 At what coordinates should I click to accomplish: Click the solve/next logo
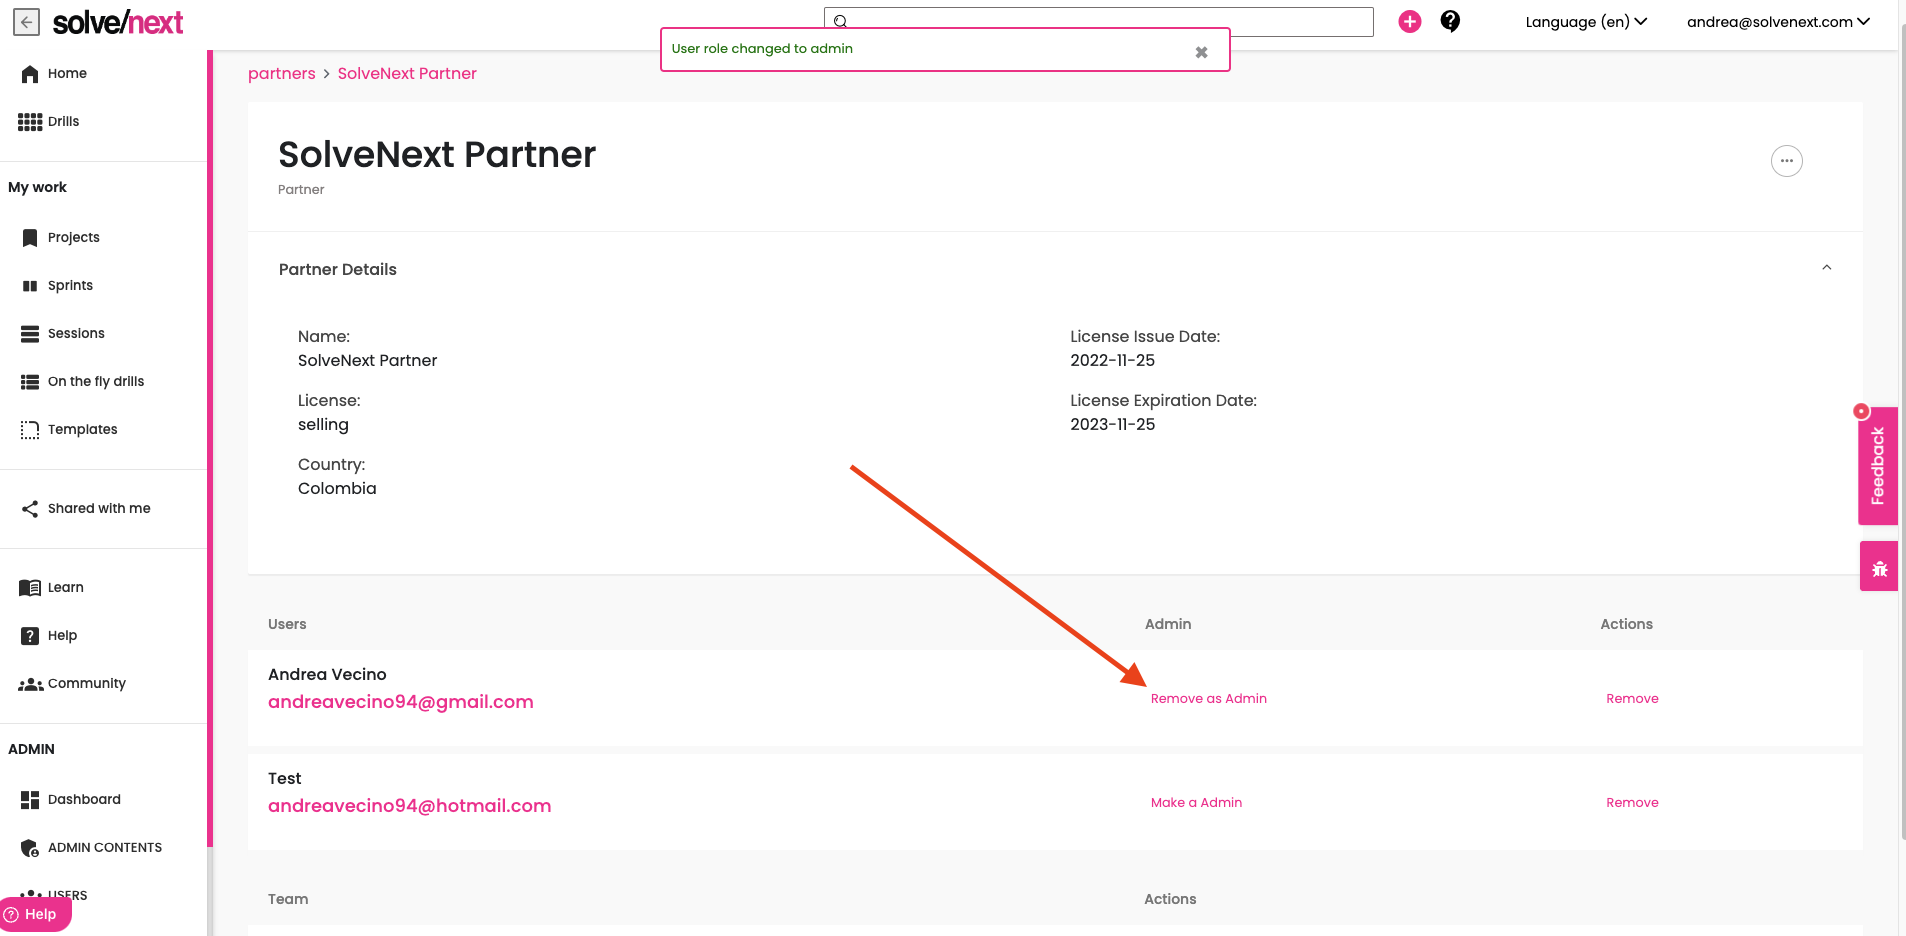click(118, 22)
